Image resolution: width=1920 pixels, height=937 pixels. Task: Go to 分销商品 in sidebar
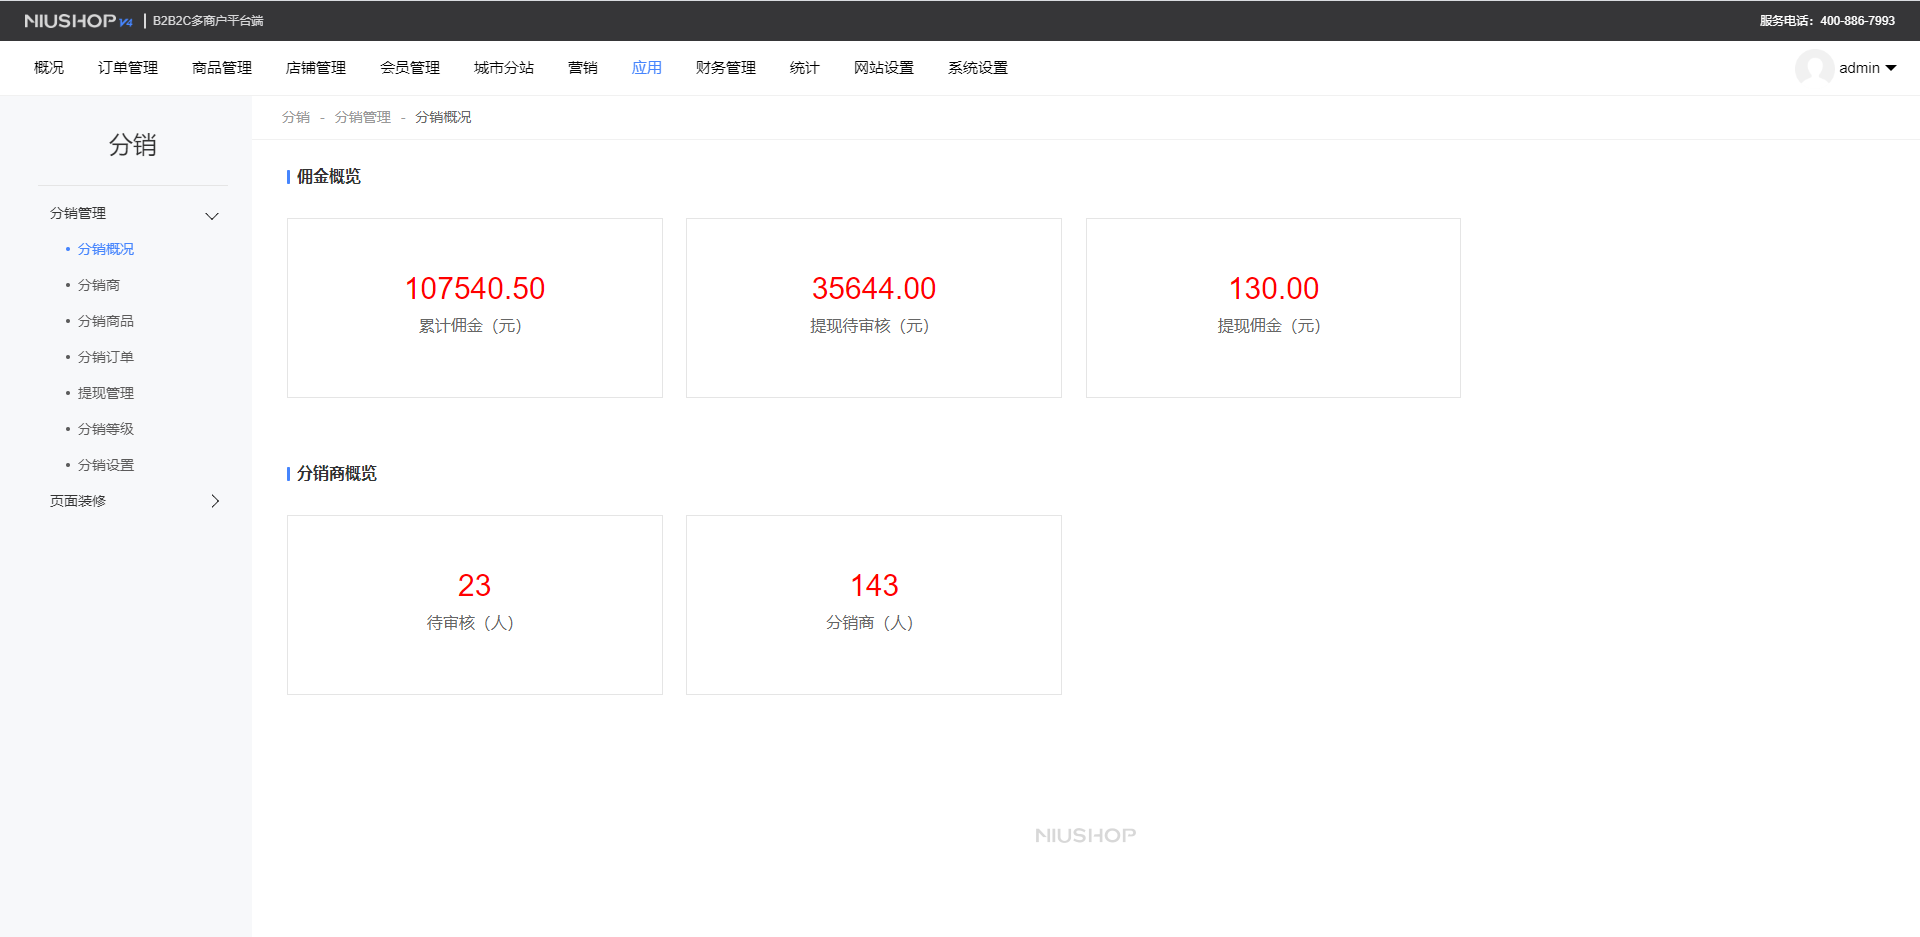(106, 321)
